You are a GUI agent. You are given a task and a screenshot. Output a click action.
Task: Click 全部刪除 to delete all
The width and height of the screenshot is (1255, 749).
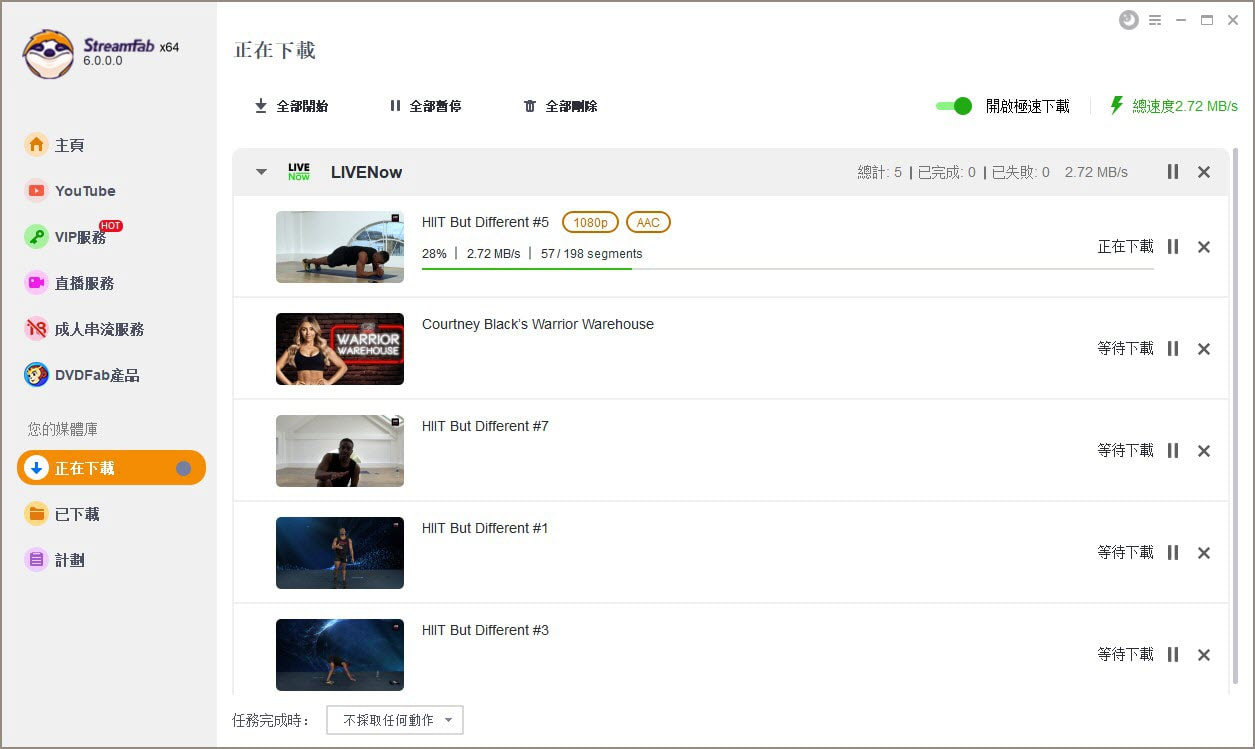coord(560,106)
